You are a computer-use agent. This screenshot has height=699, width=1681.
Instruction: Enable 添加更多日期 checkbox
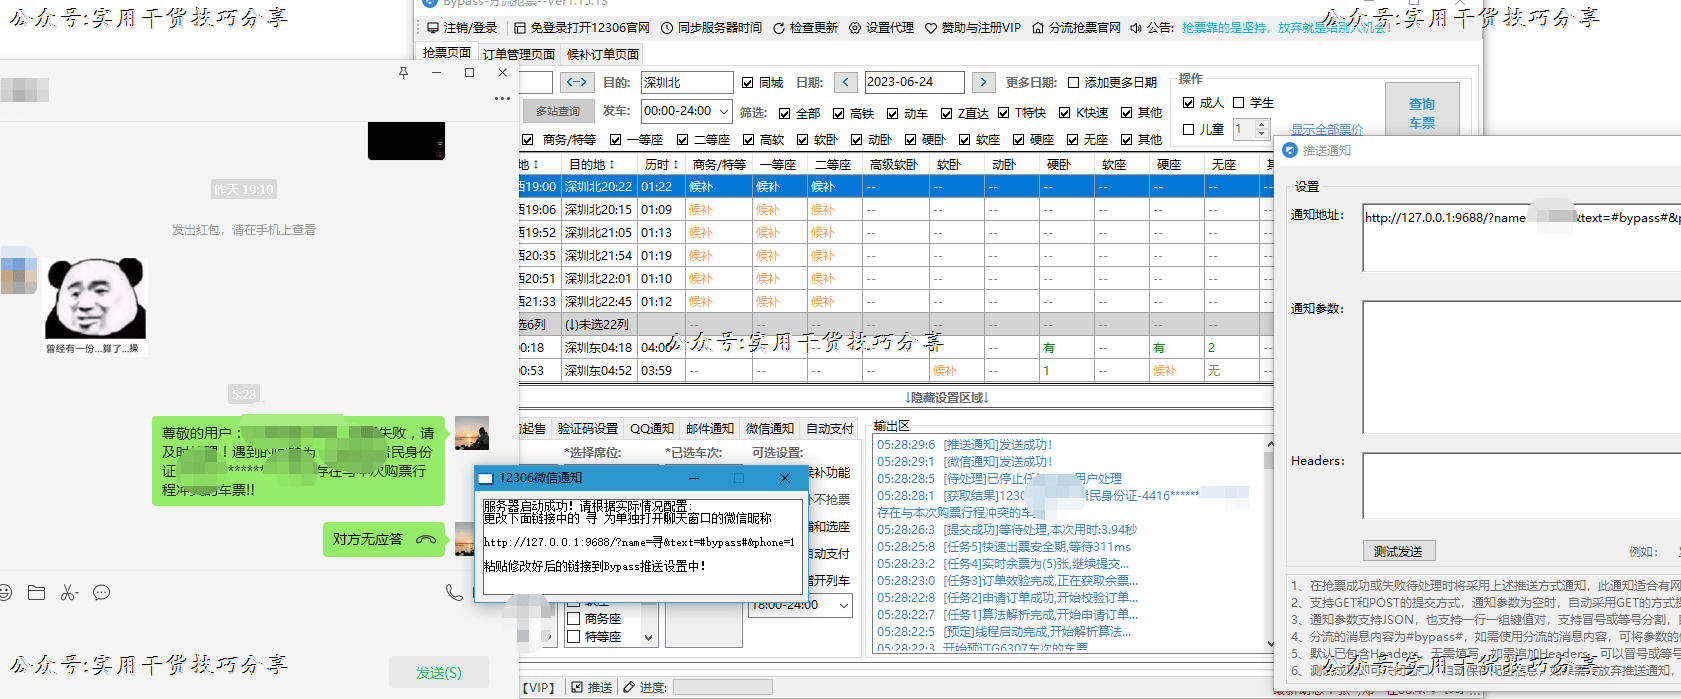coord(1073,82)
